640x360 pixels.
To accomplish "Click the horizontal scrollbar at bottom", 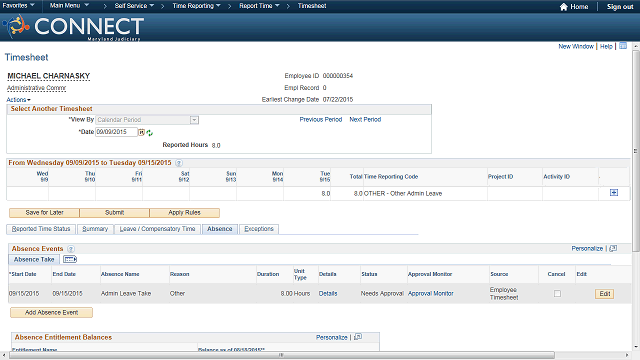I will coord(282,355).
